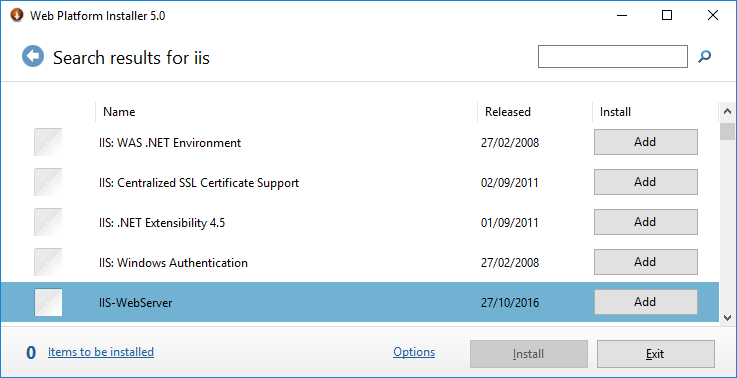Sort by the Released column header
Screen dimensions: 737x378
click(x=535, y=112)
